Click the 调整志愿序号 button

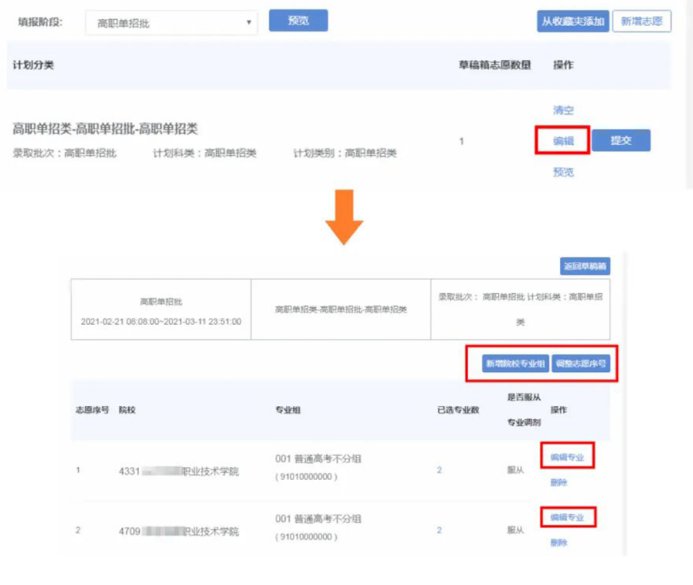pyautogui.click(x=581, y=364)
